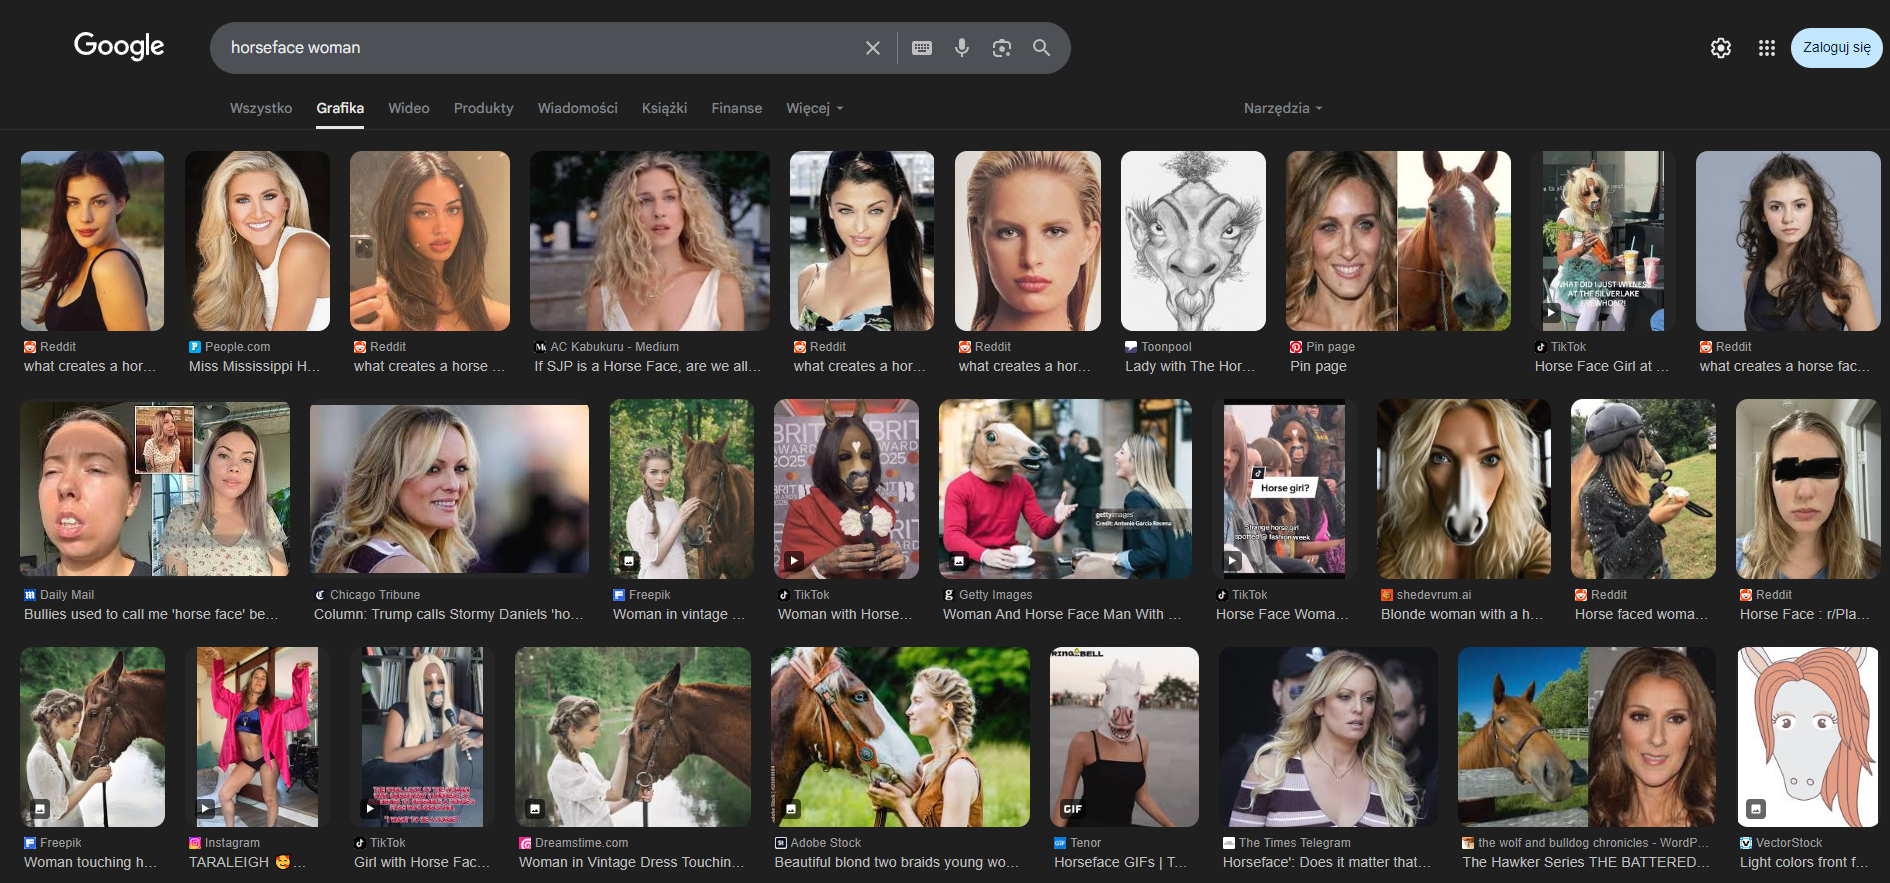The height and width of the screenshot is (883, 1890).
Task: Click The Times Telegram favicon
Action: [x=1229, y=843]
